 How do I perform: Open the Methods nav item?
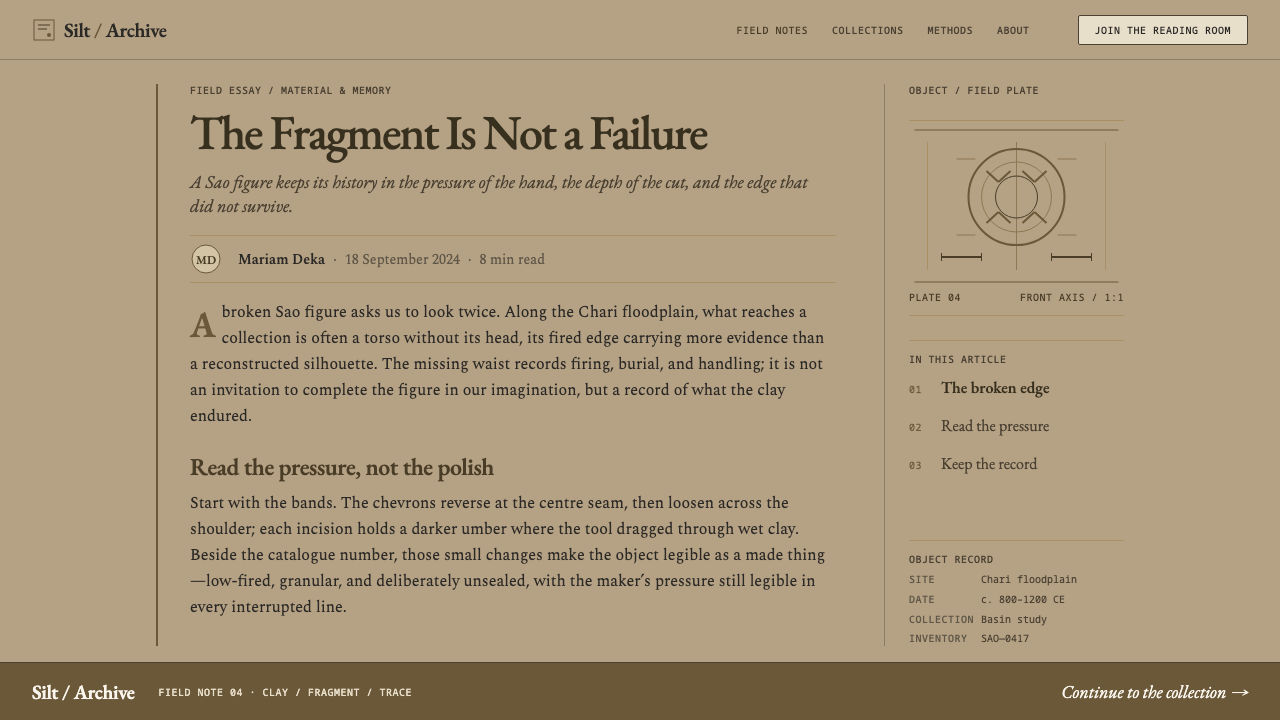950,31
